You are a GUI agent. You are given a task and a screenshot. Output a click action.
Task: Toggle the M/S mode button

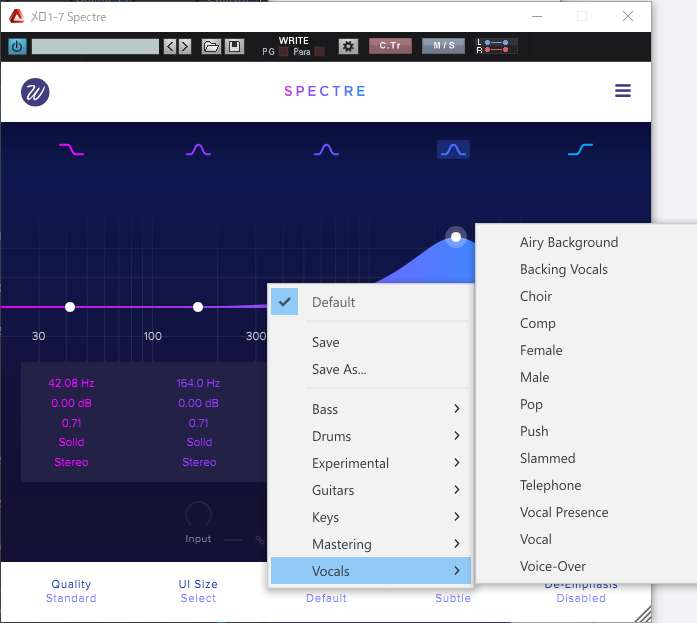pyautogui.click(x=444, y=46)
